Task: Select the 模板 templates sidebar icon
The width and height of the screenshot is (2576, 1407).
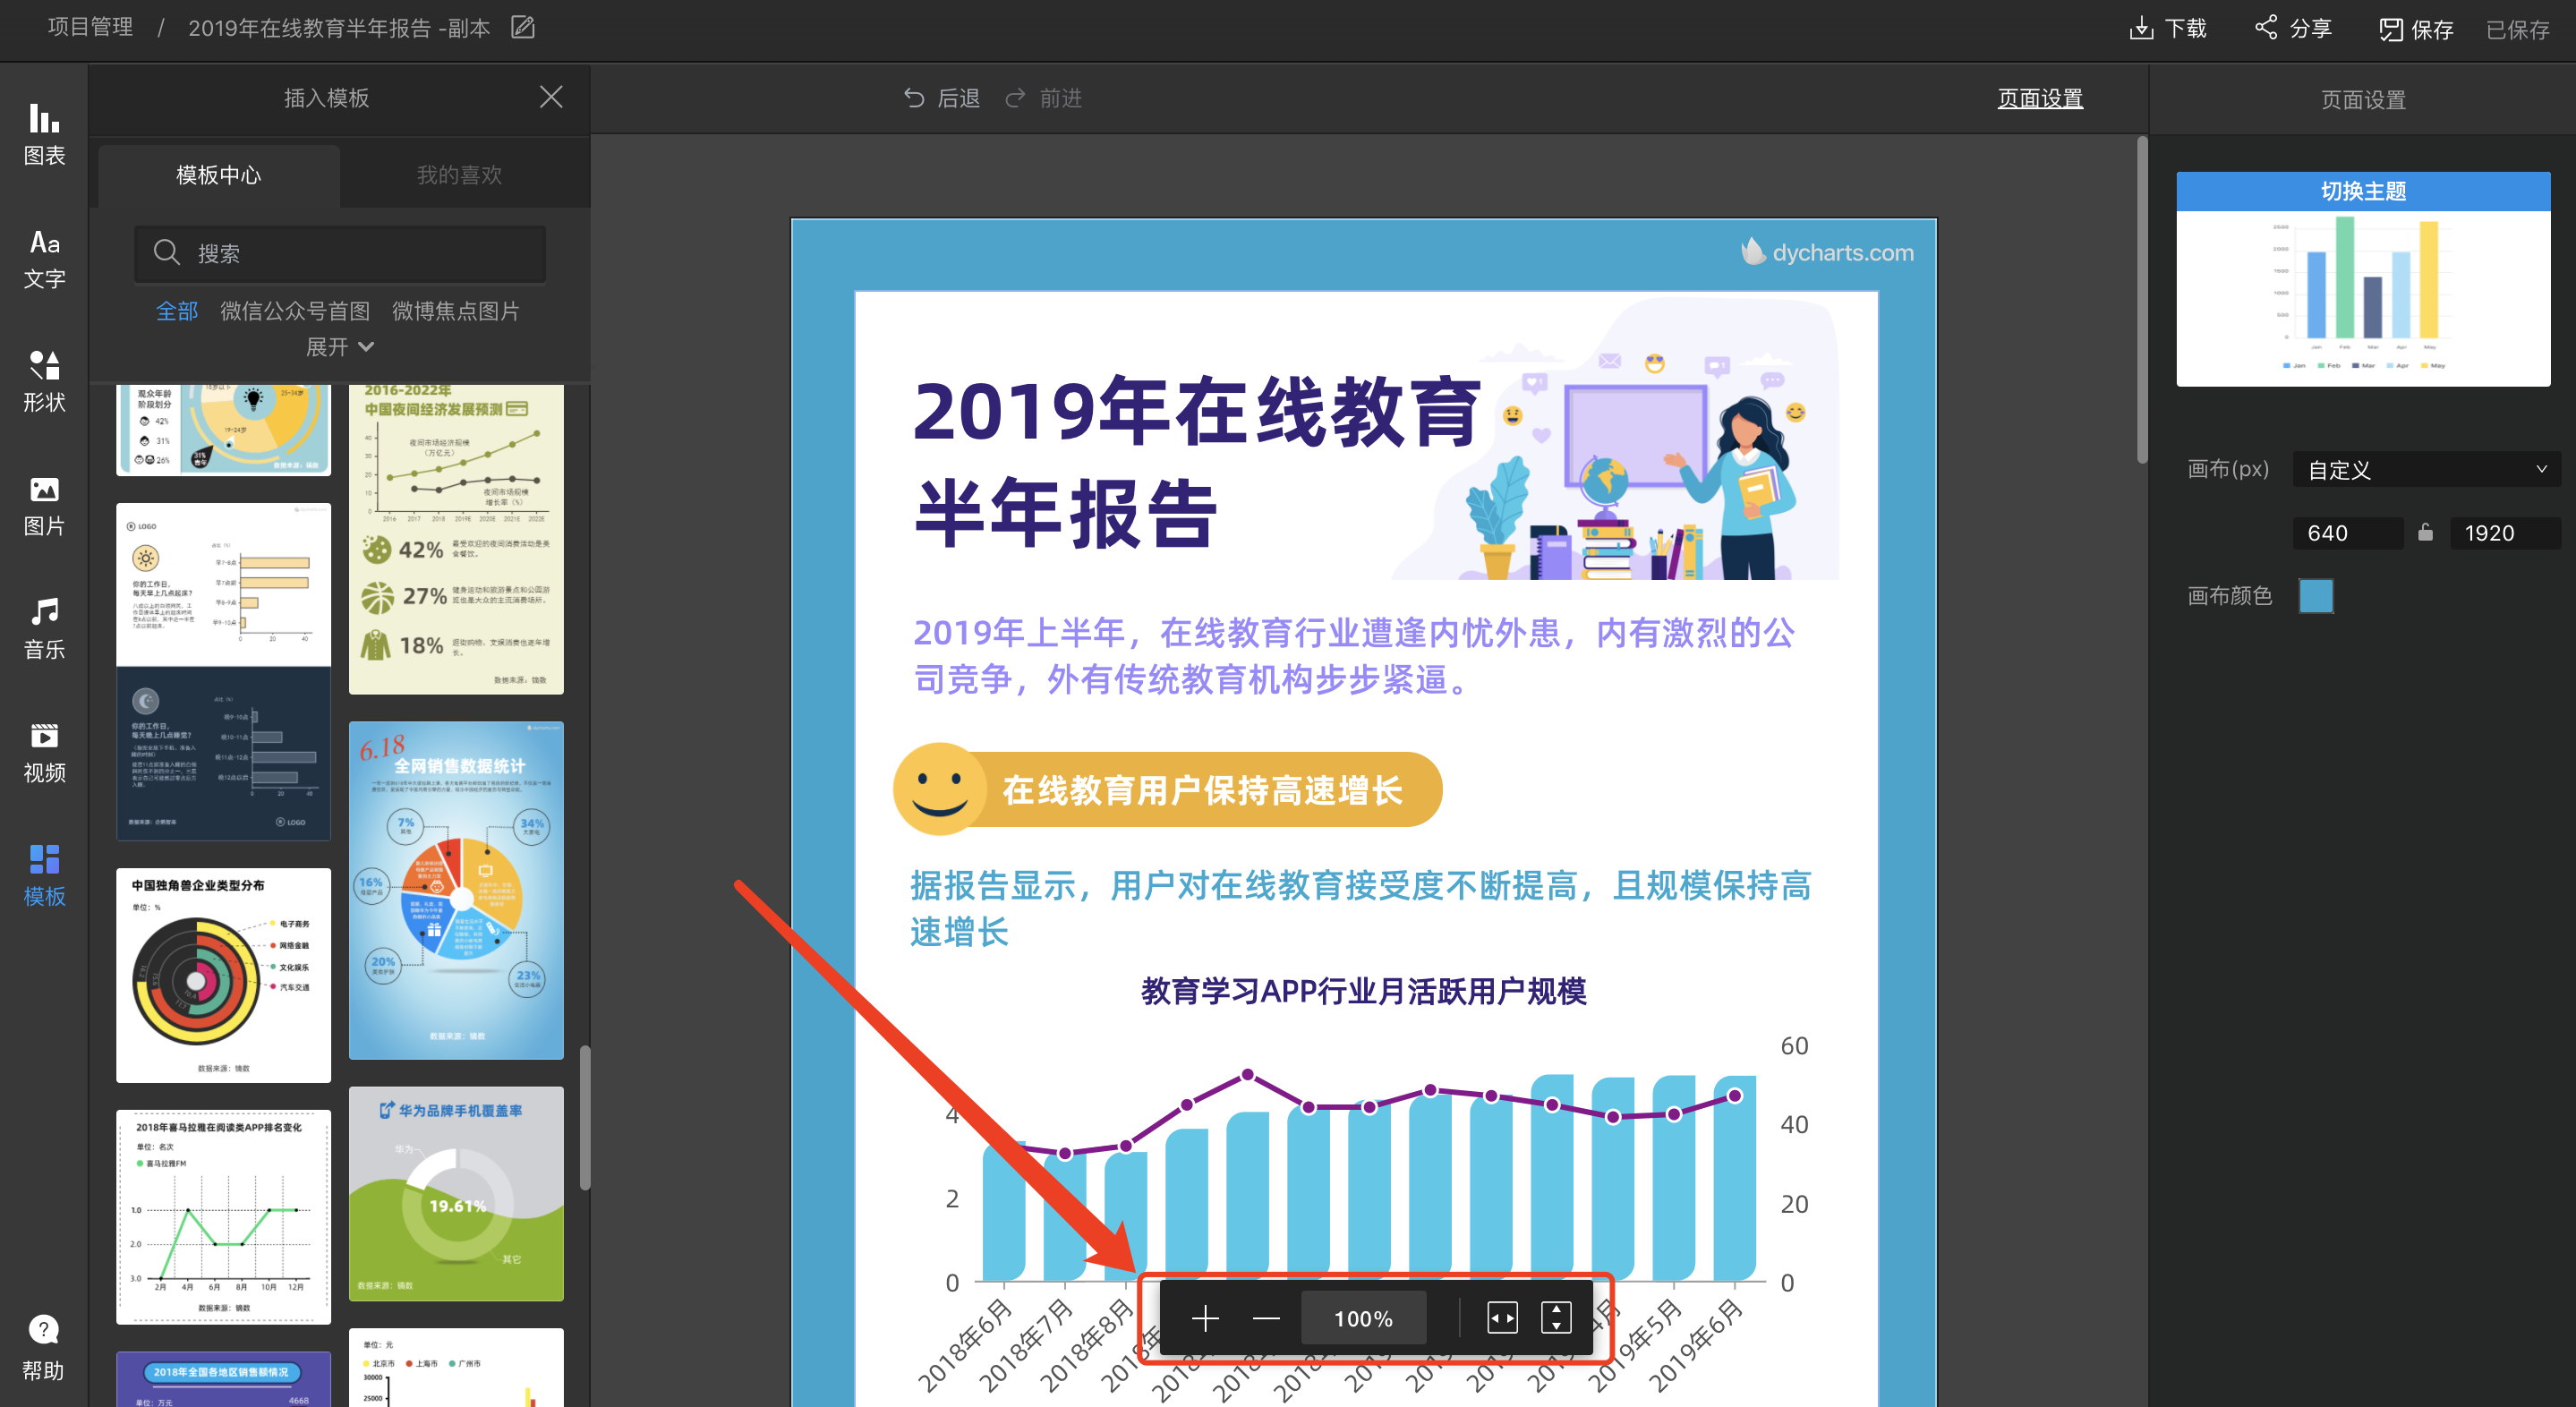Action: (x=44, y=875)
